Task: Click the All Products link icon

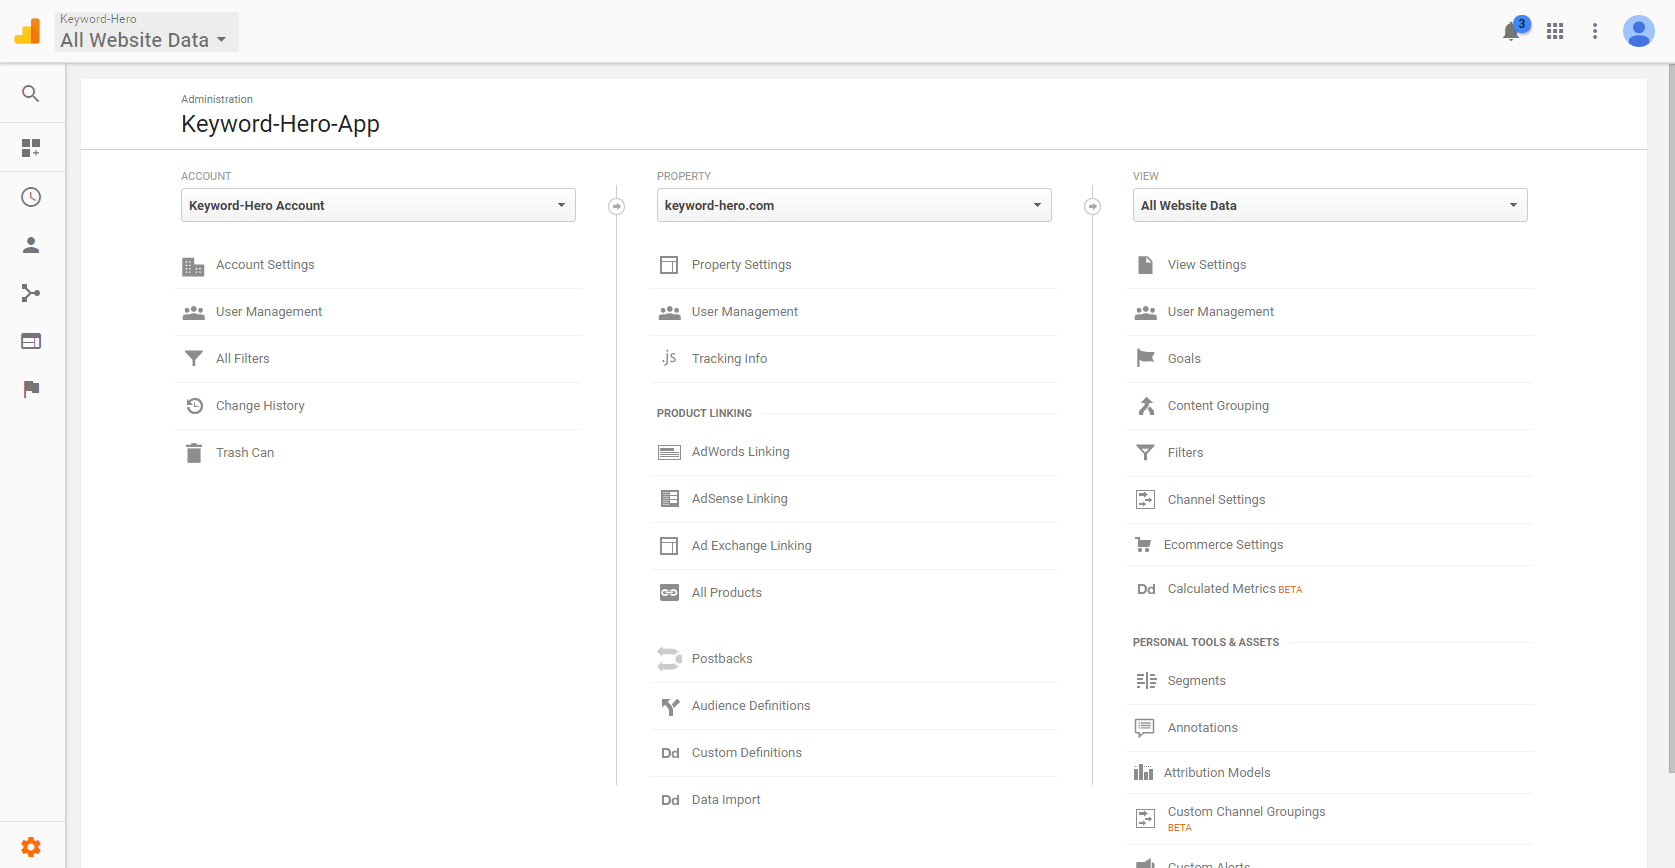Action: [669, 592]
